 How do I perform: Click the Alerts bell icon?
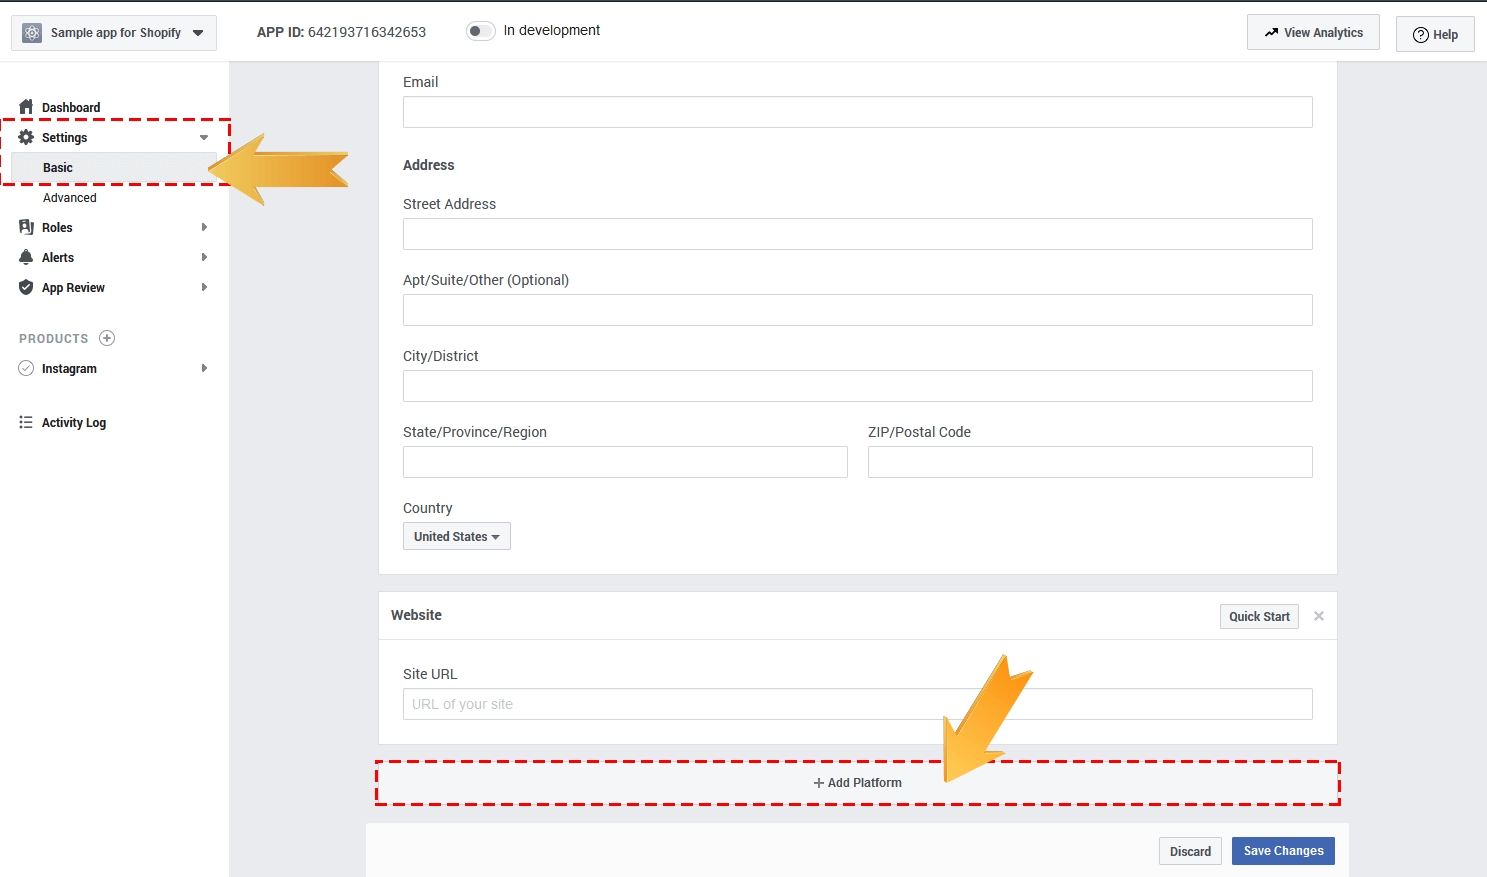pos(26,257)
